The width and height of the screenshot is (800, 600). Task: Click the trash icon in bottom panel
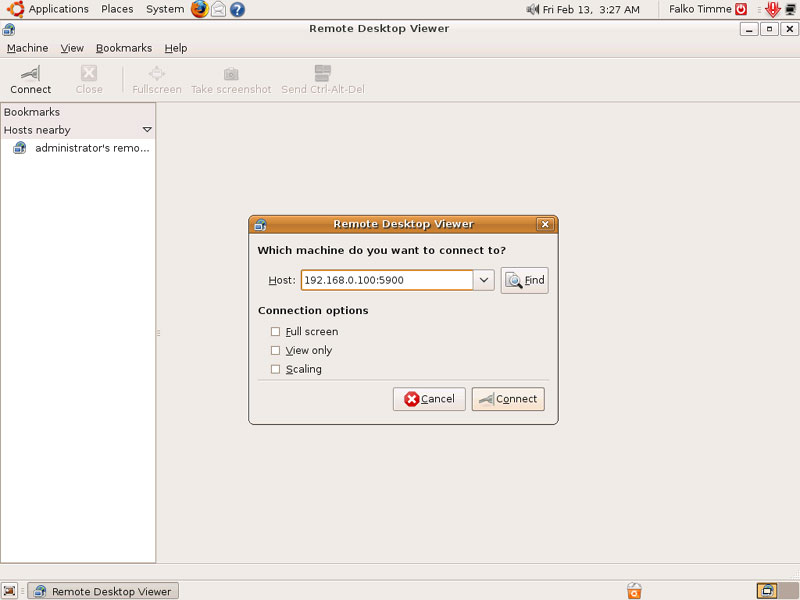pyautogui.click(x=634, y=591)
